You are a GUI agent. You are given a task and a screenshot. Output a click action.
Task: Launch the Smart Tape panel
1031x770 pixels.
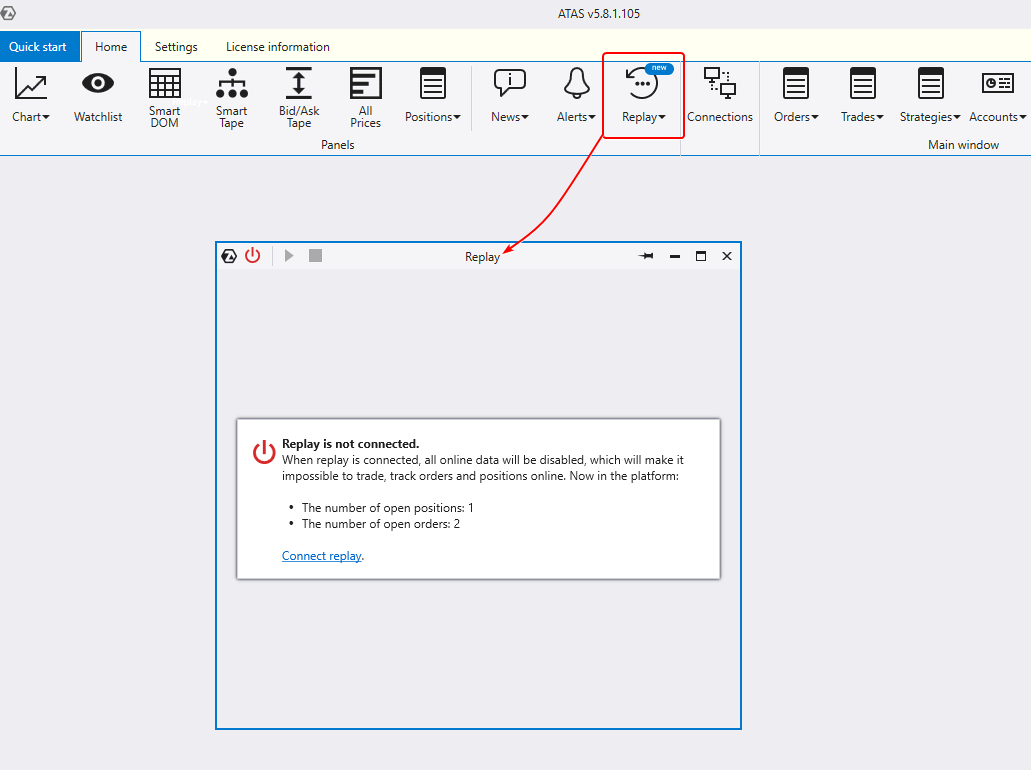[231, 97]
